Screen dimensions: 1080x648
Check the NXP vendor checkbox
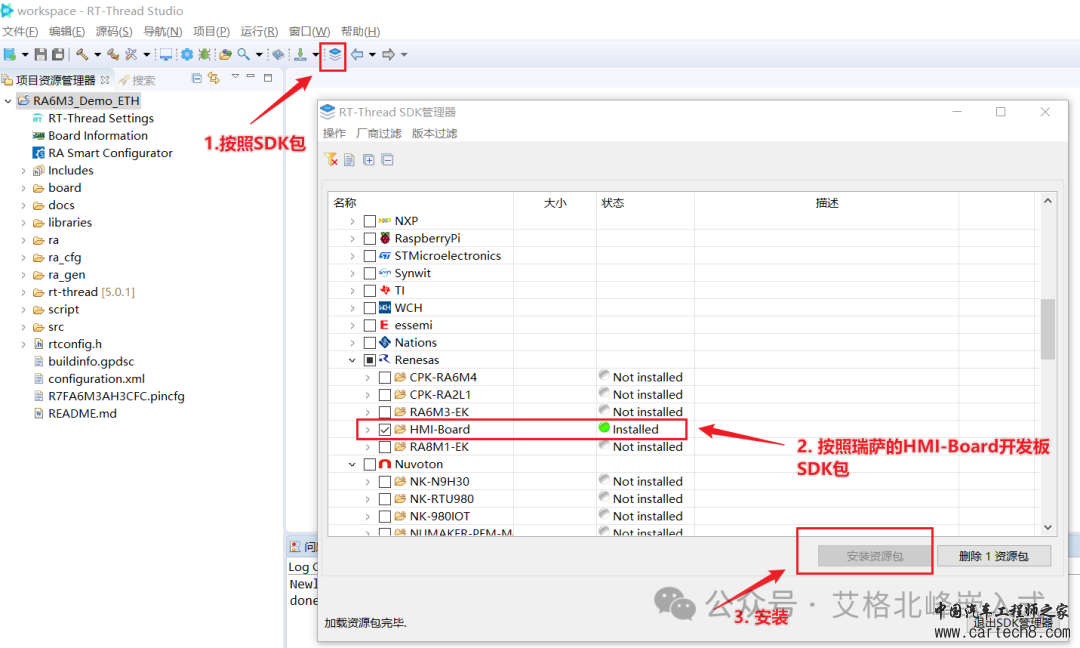click(x=370, y=221)
